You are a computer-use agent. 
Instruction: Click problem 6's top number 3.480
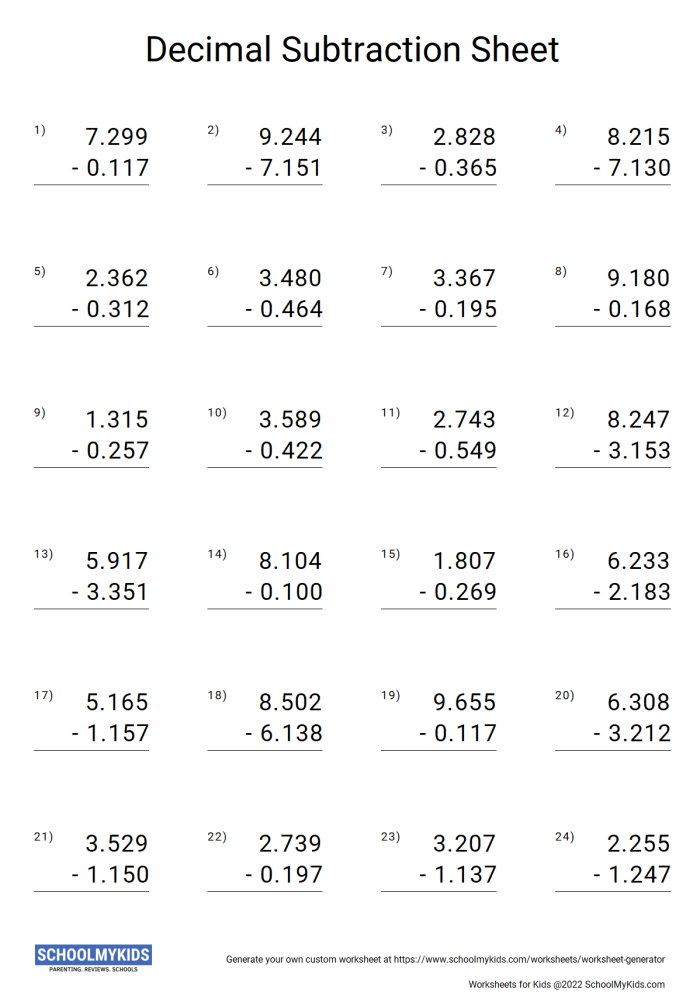(x=291, y=278)
